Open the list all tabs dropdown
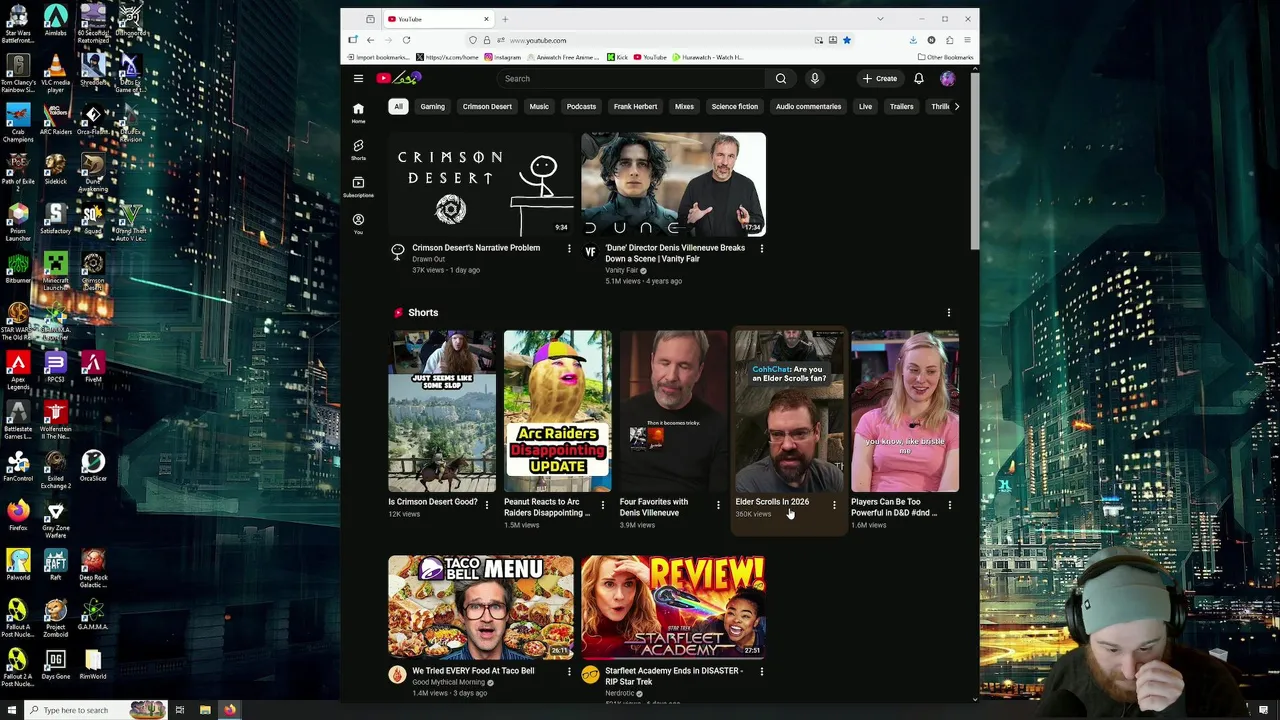 (880, 19)
